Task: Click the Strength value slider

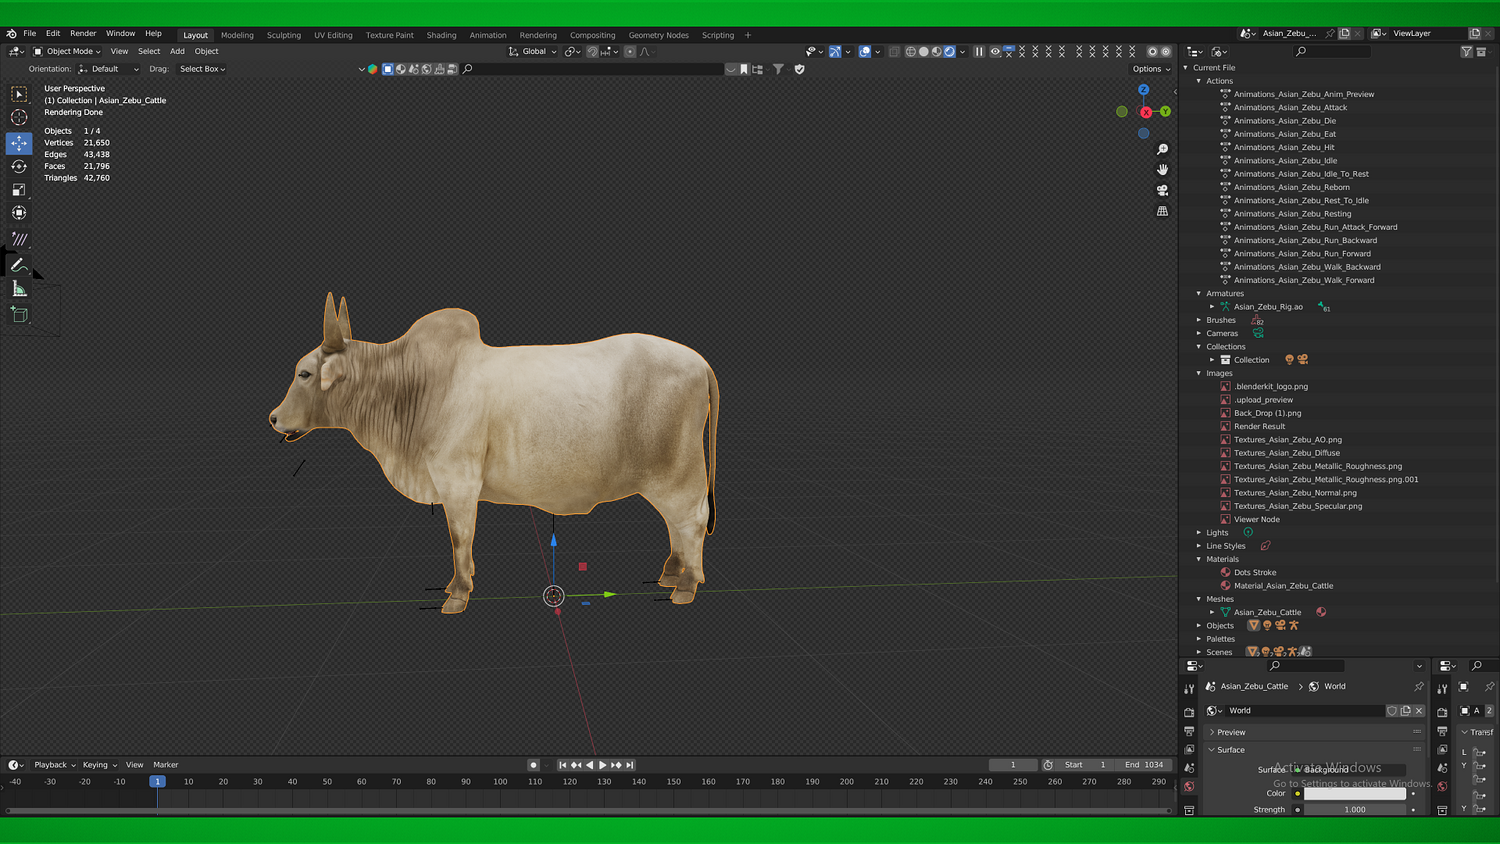Action: 1355,810
